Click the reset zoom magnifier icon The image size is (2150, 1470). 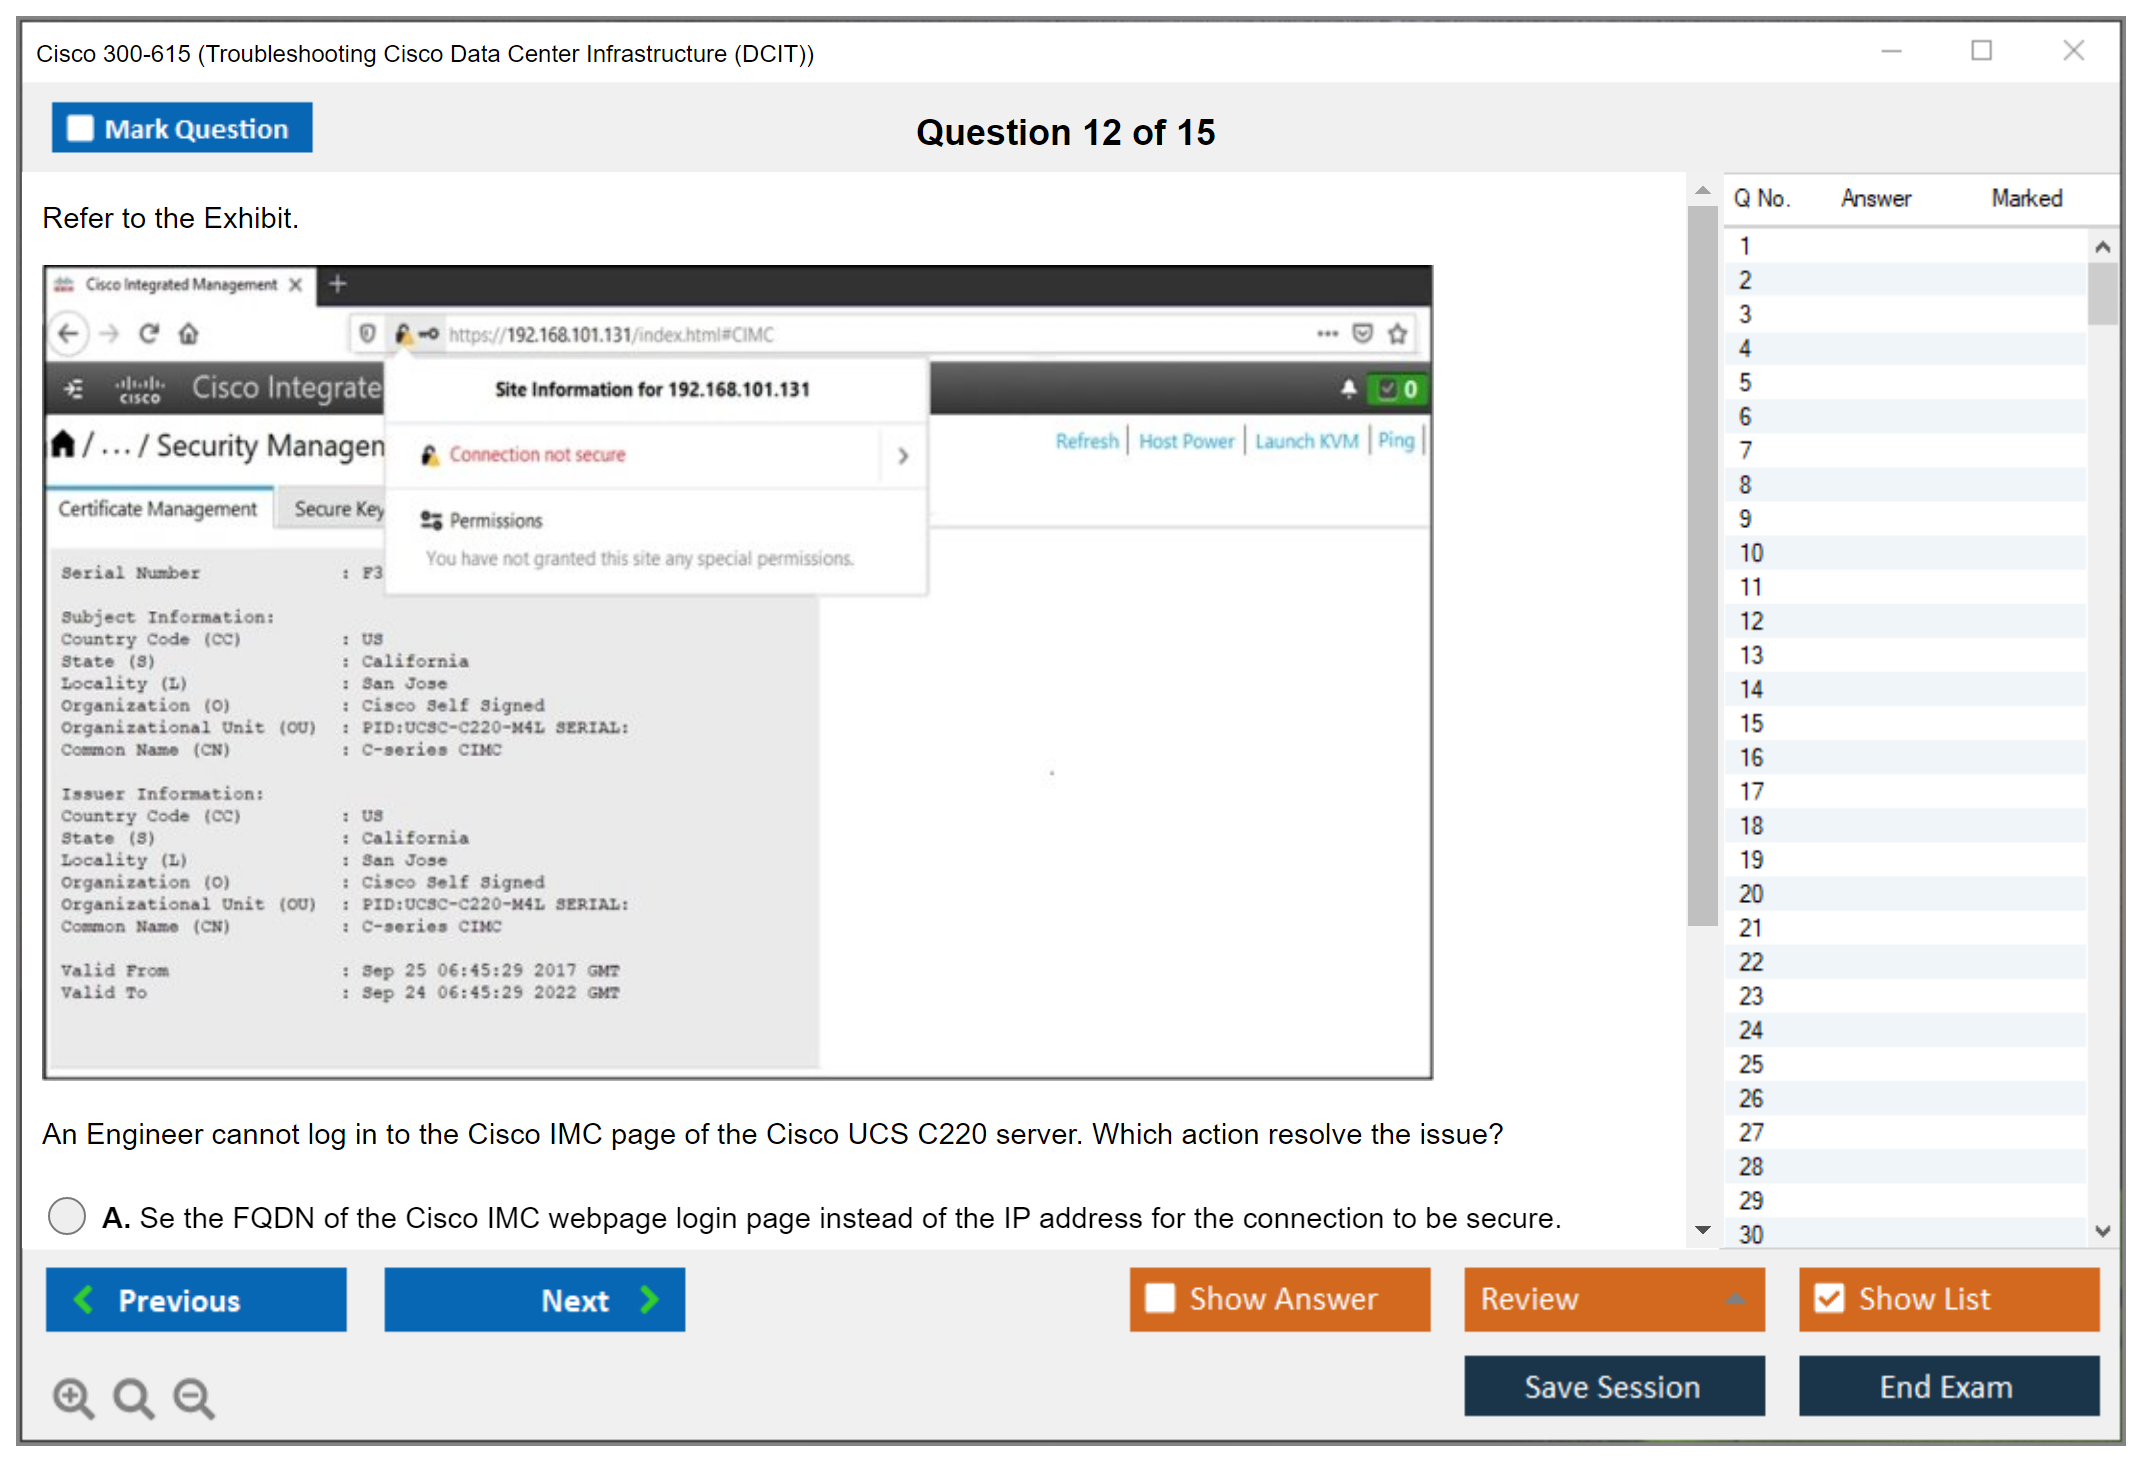point(133,1397)
